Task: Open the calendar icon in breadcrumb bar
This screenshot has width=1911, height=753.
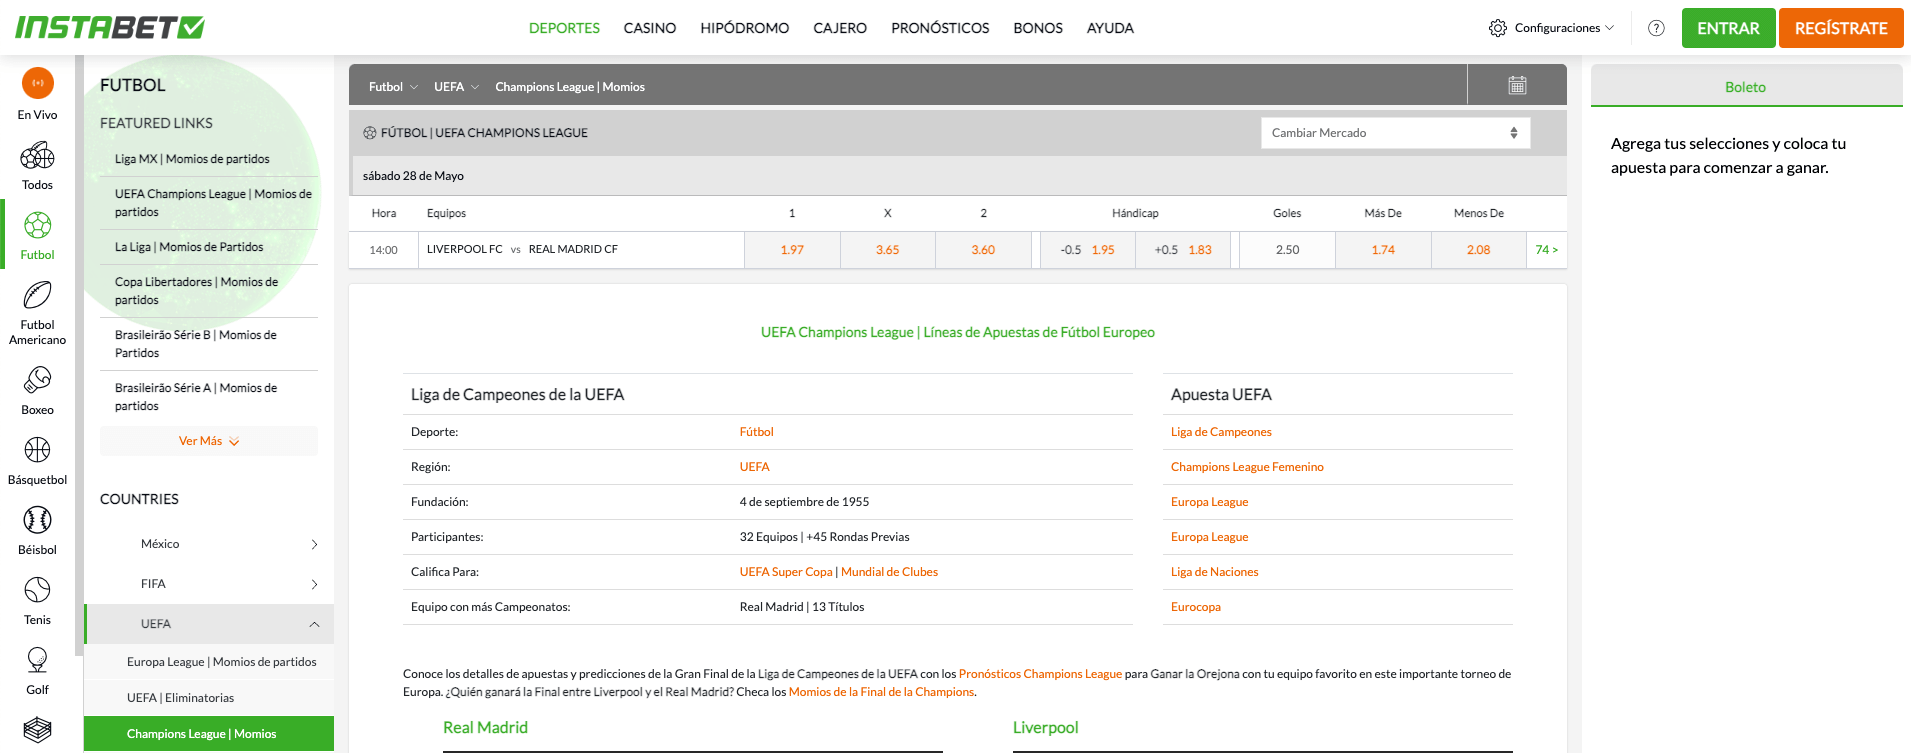Action: point(1517,85)
